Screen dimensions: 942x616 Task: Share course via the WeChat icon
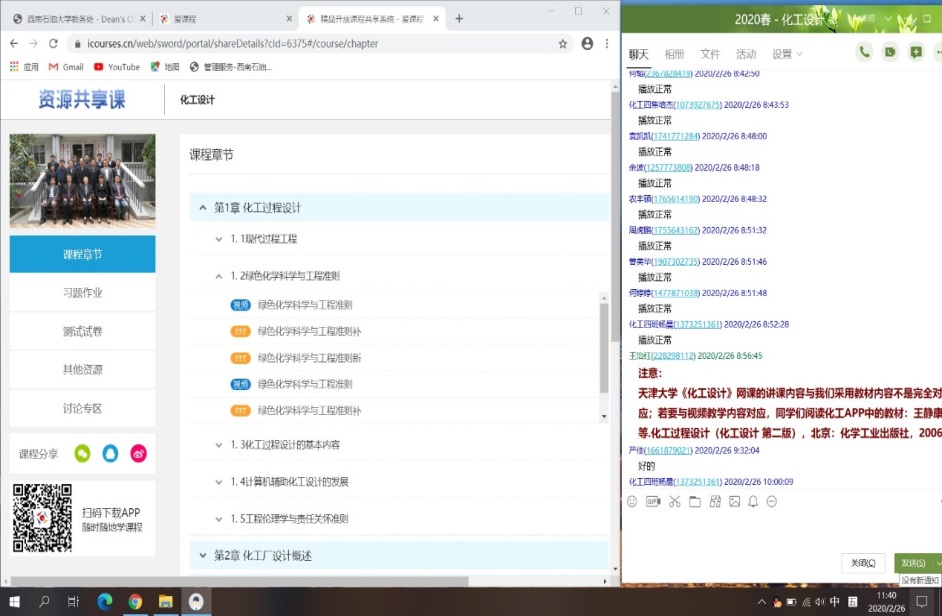[84, 454]
